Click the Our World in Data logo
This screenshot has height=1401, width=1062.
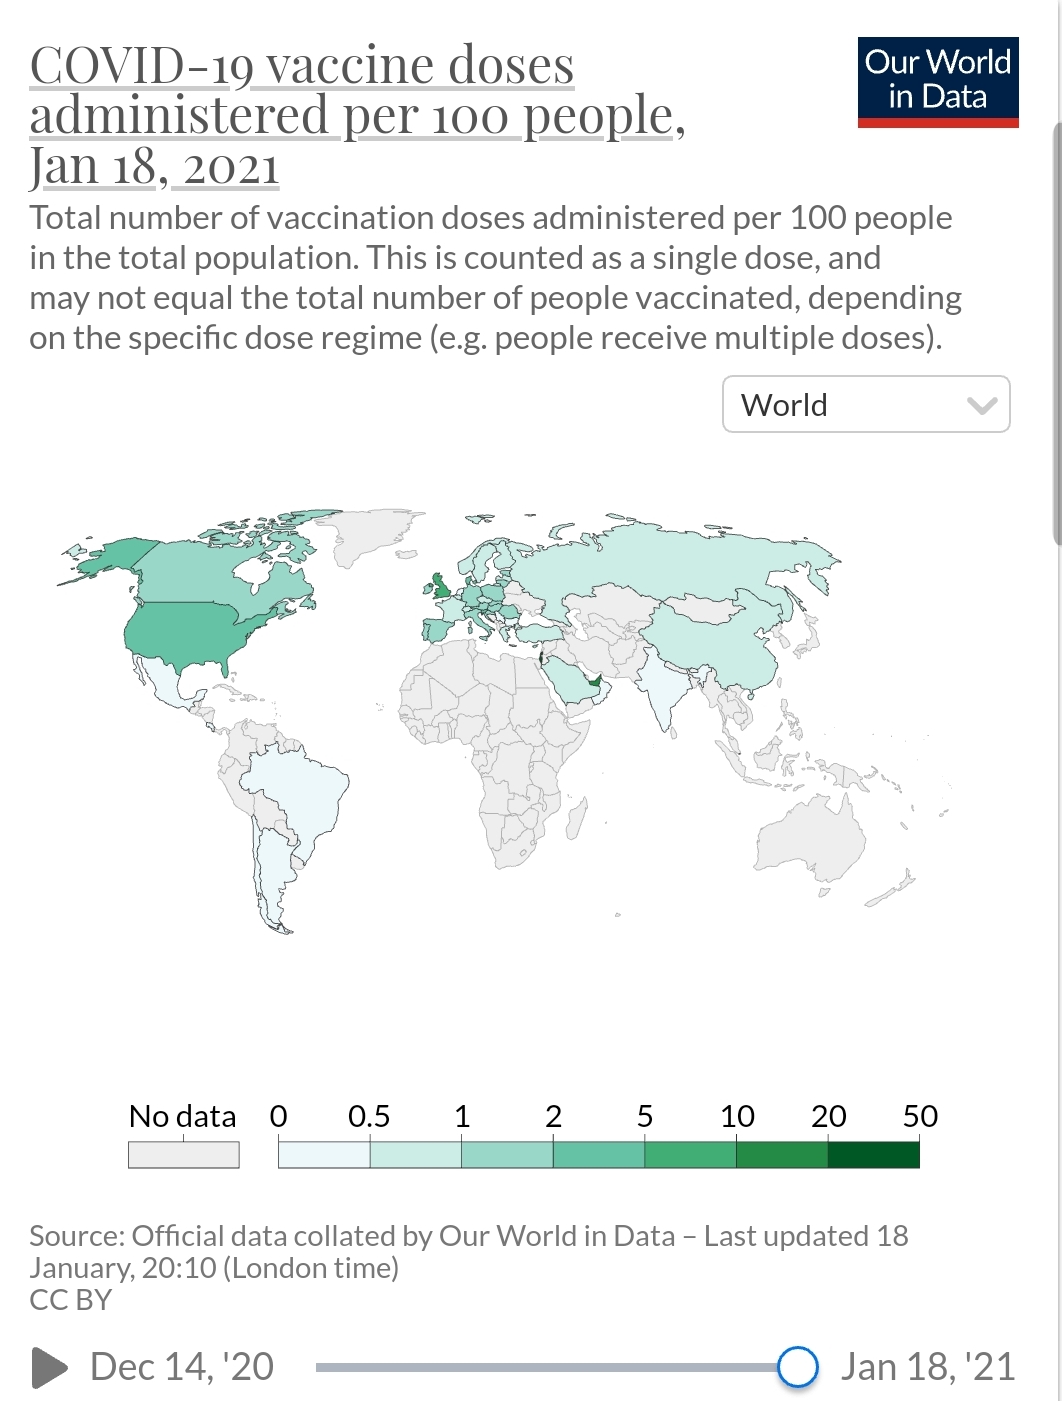coord(937,82)
